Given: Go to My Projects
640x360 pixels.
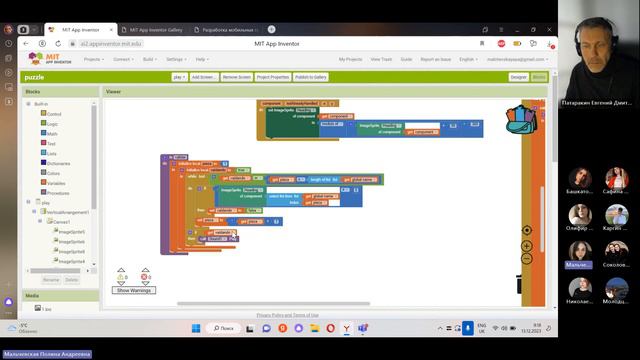Looking at the screenshot, I should coord(350,59).
